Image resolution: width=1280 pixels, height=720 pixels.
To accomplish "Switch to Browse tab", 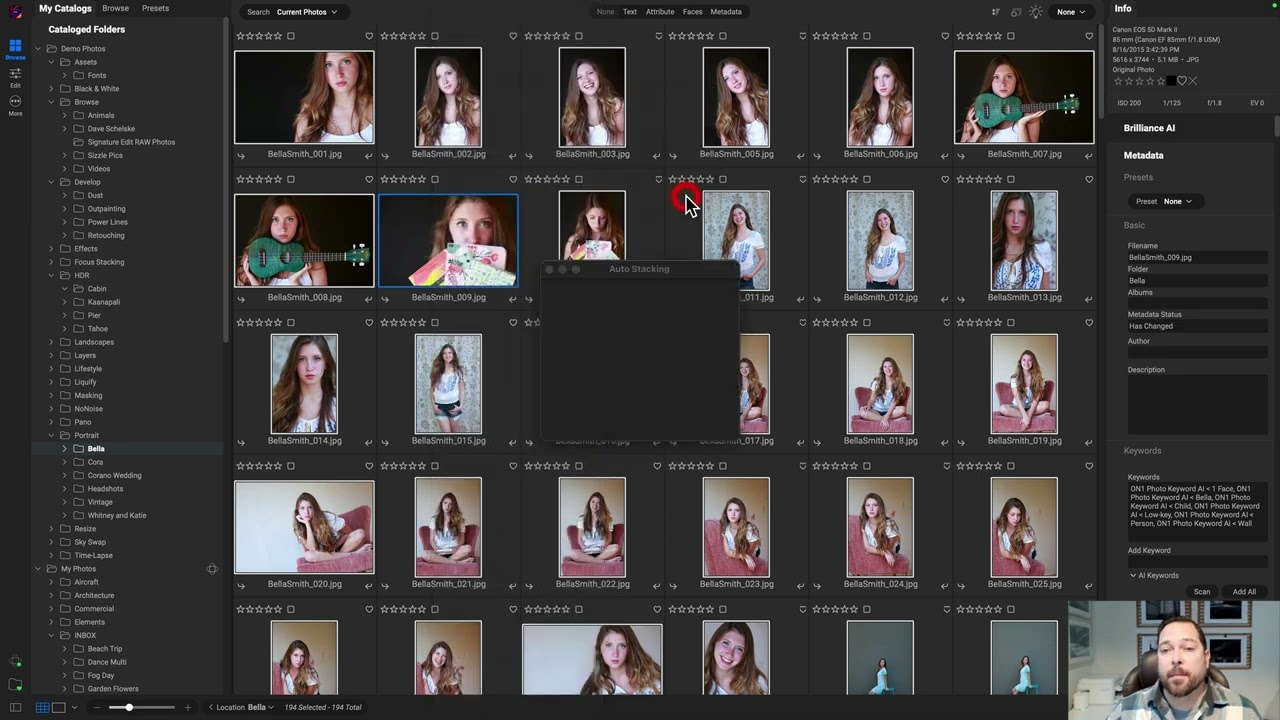I will coord(115,8).
